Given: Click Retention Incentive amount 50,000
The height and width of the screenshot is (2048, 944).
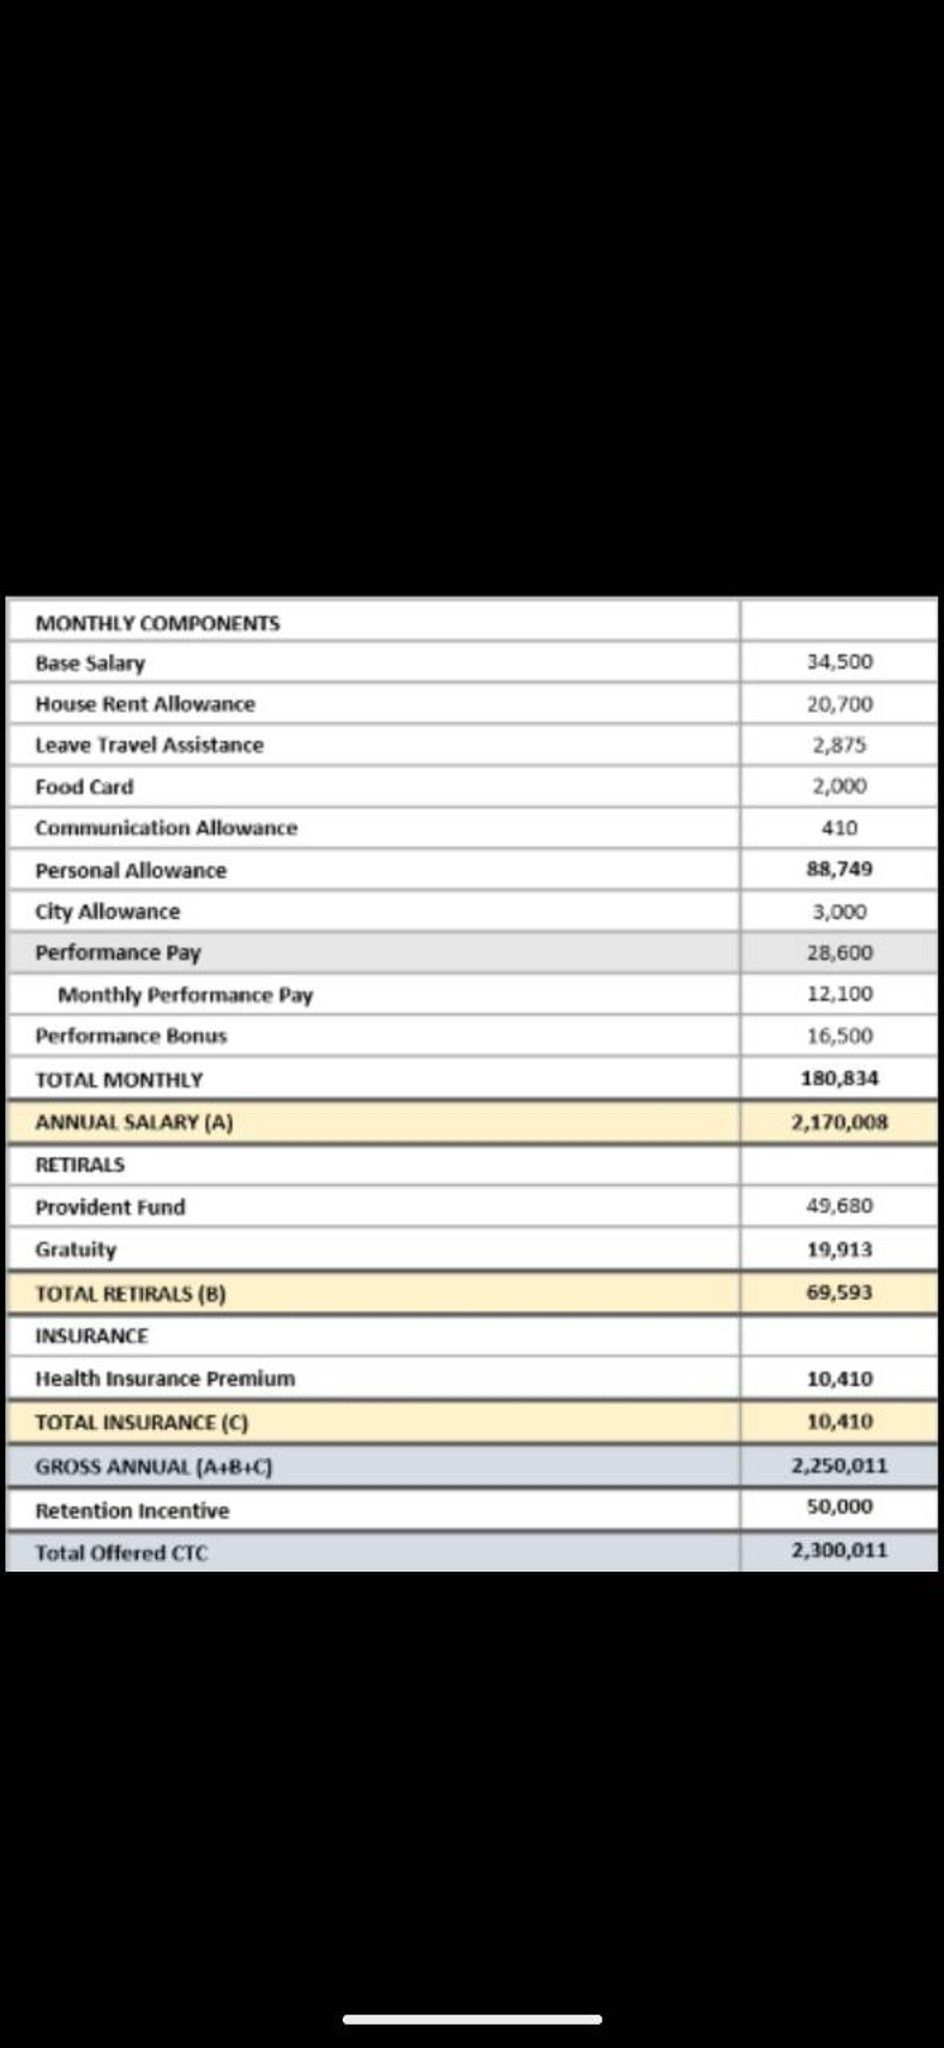Looking at the screenshot, I should (x=840, y=1507).
